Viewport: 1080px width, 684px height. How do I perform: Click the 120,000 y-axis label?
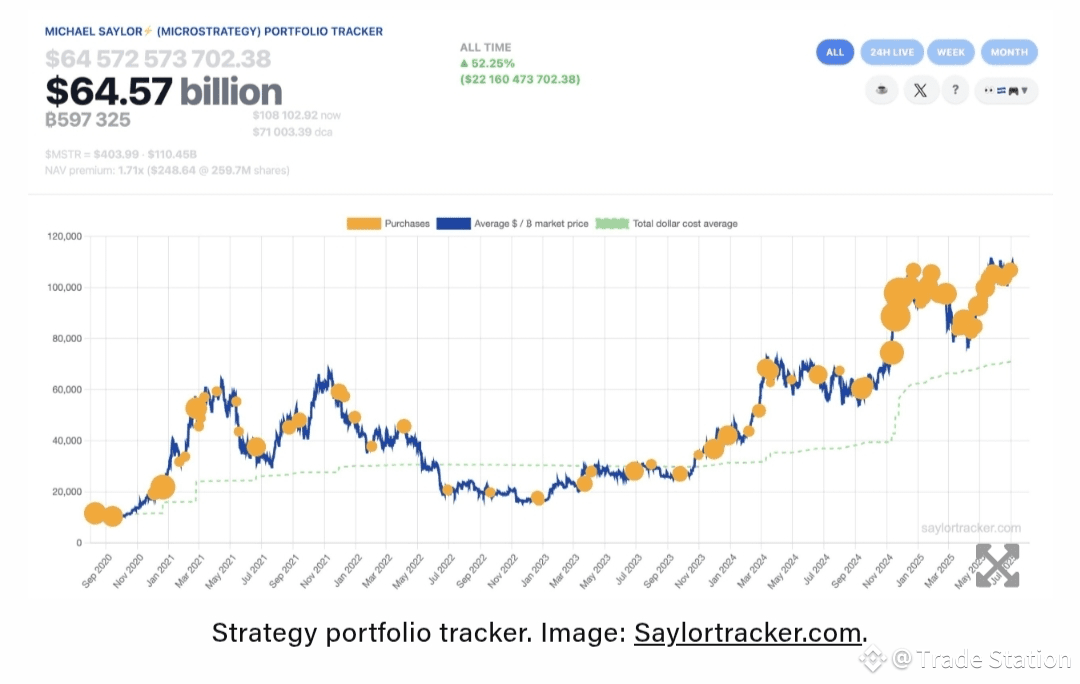point(65,236)
